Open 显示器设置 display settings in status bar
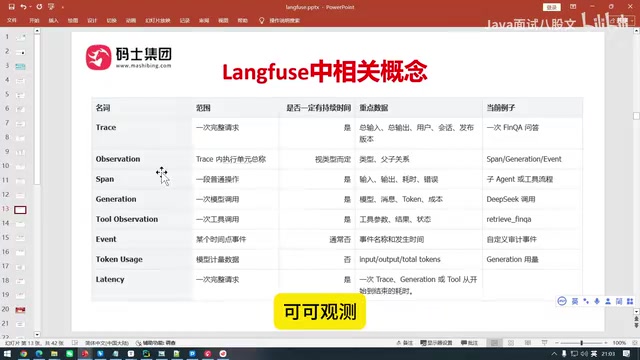The image size is (640, 360). tap(436, 343)
